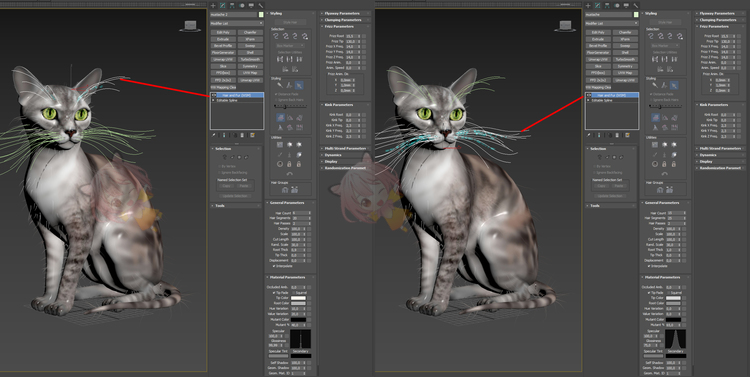Click the Mutant Color swatch in right Material Parameters
Image resolution: width=750 pixels, height=377 pixels.
point(673,320)
